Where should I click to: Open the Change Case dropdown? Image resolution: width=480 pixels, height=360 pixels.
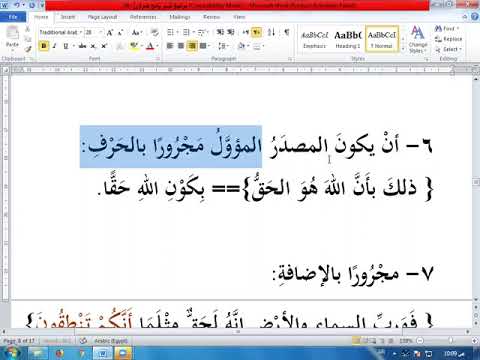pyautogui.click(x=137, y=32)
